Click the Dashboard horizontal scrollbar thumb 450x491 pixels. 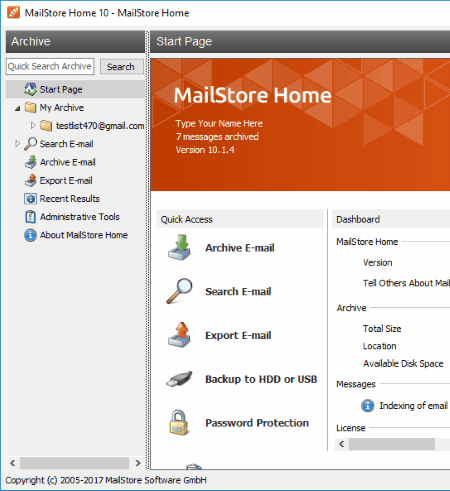tap(392, 444)
